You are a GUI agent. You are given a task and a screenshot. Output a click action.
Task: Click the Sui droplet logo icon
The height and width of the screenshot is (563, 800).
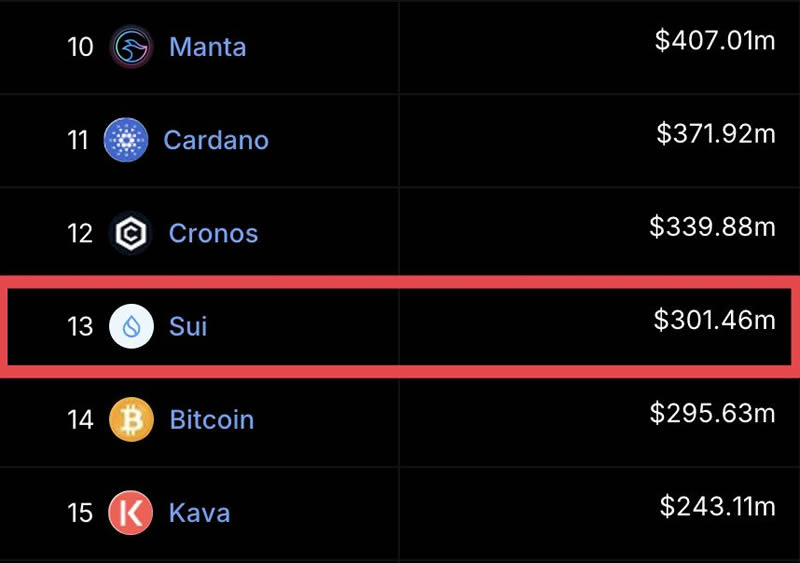[x=131, y=326]
